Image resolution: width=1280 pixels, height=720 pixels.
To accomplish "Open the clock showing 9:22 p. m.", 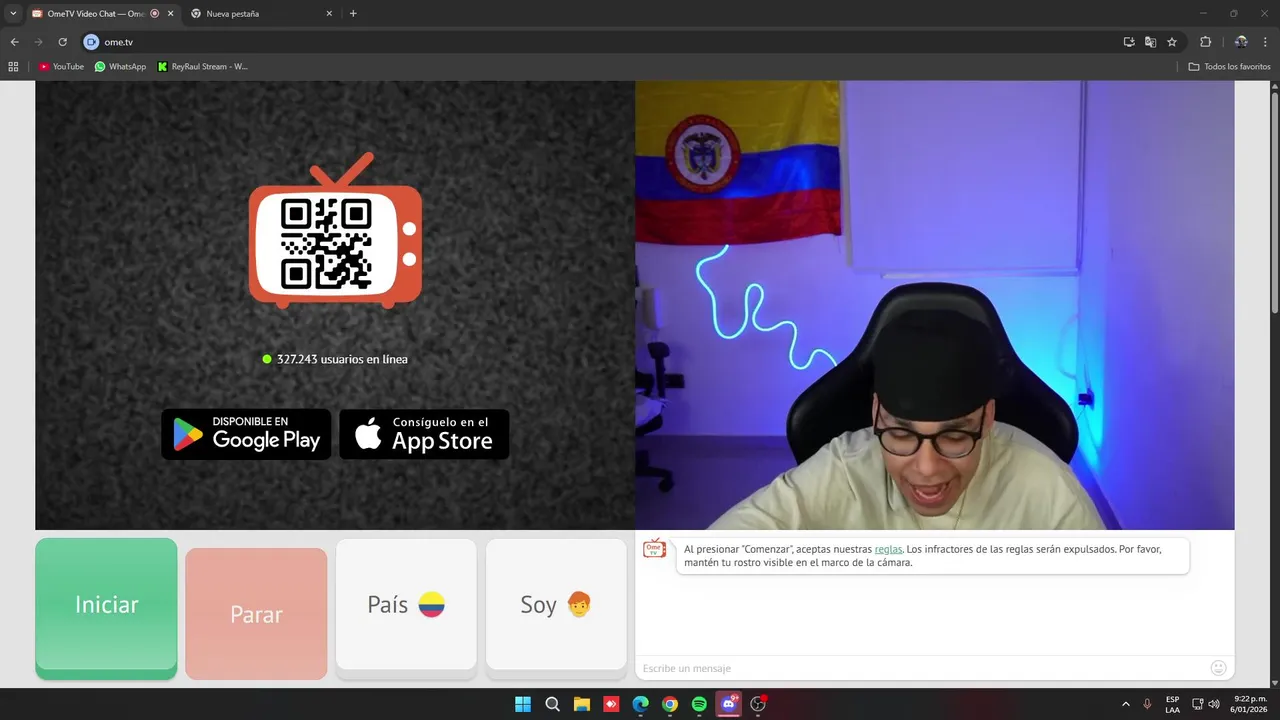I will 1250,704.
